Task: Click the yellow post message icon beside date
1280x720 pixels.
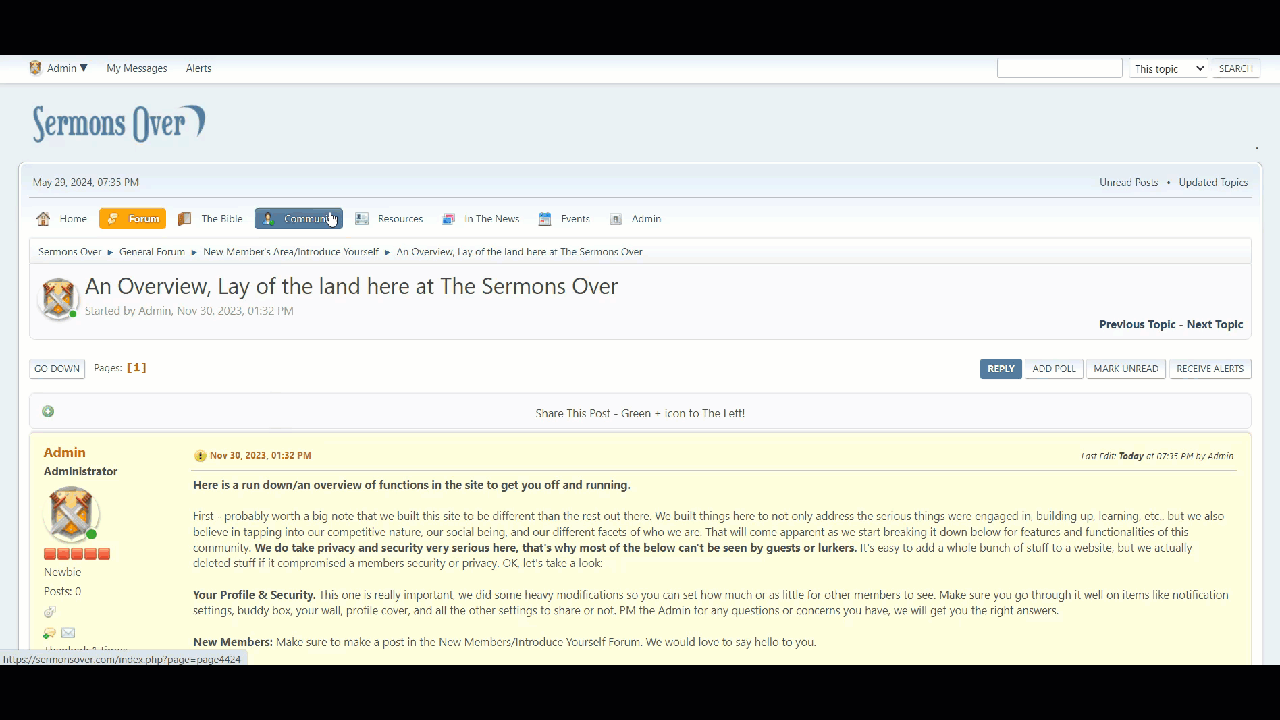Action: [x=200, y=456]
